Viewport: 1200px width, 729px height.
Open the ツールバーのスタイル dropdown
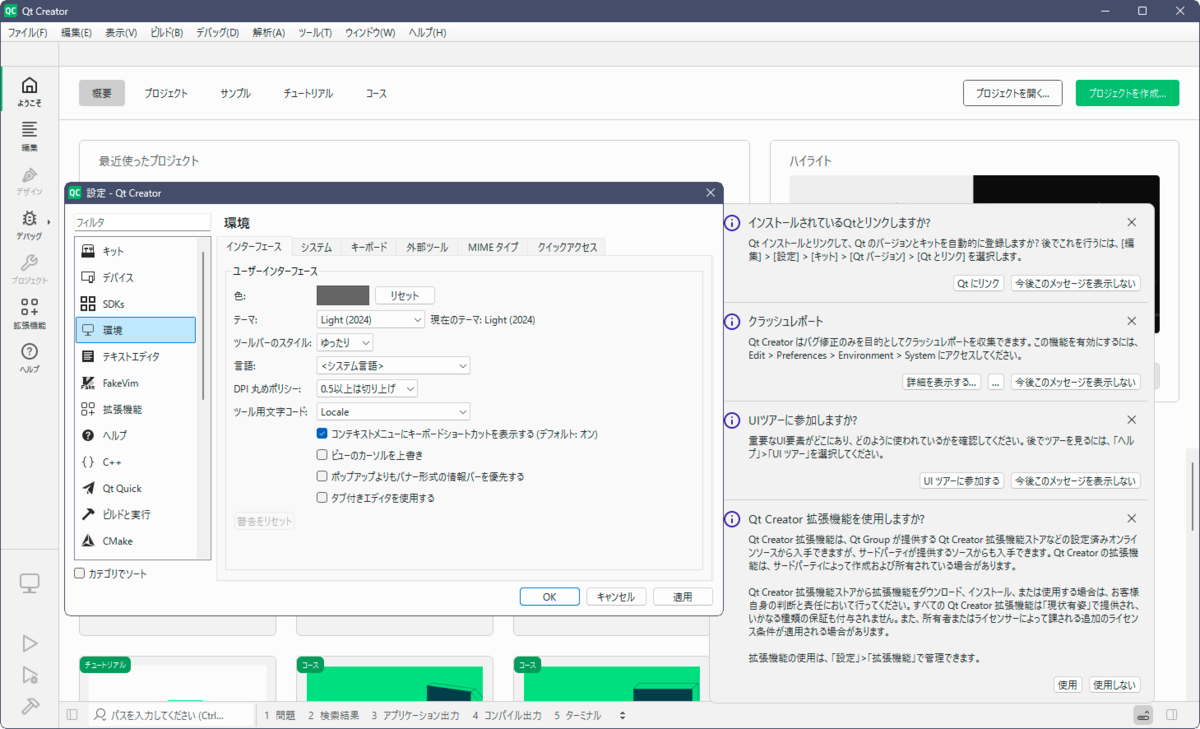click(346, 343)
